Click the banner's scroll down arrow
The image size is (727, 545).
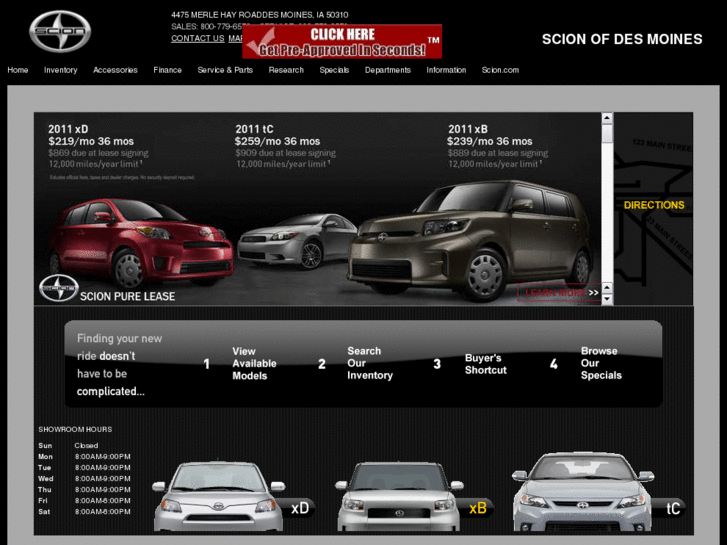(x=607, y=299)
